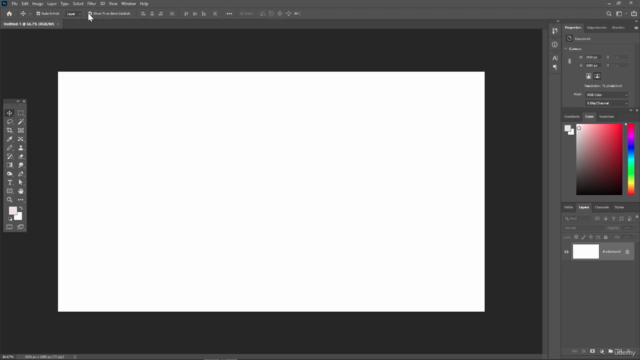Select the Eraser tool
The height and width of the screenshot is (360, 640).
pos(21,156)
